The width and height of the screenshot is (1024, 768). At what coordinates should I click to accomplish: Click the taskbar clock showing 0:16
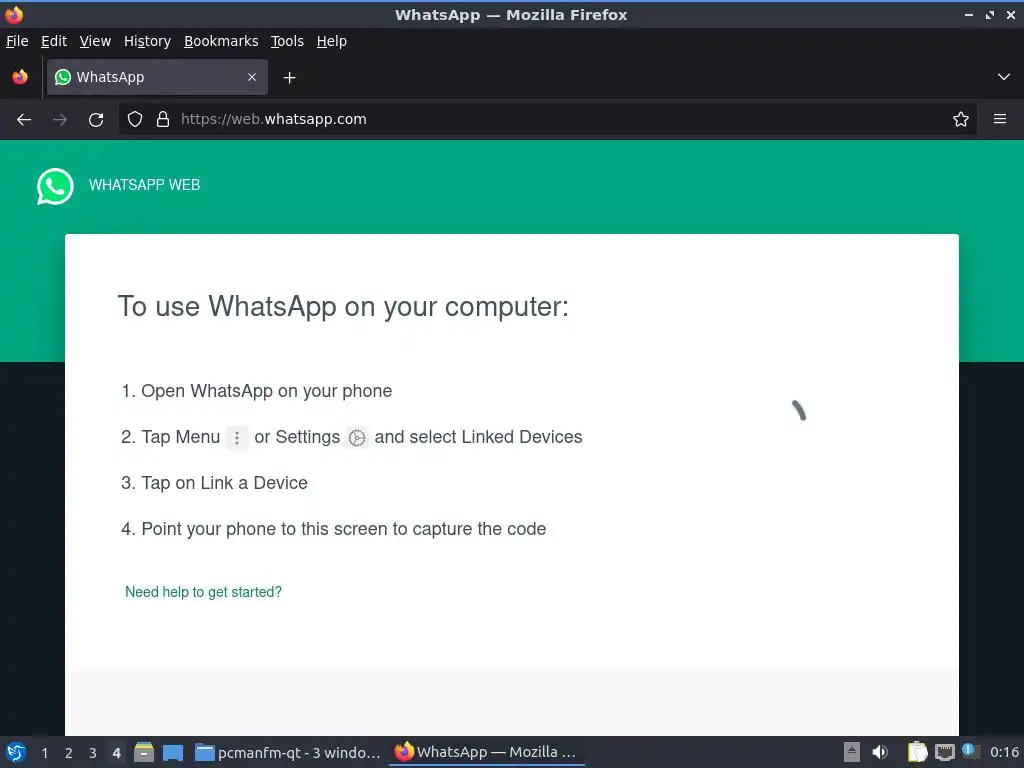tap(1004, 752)
